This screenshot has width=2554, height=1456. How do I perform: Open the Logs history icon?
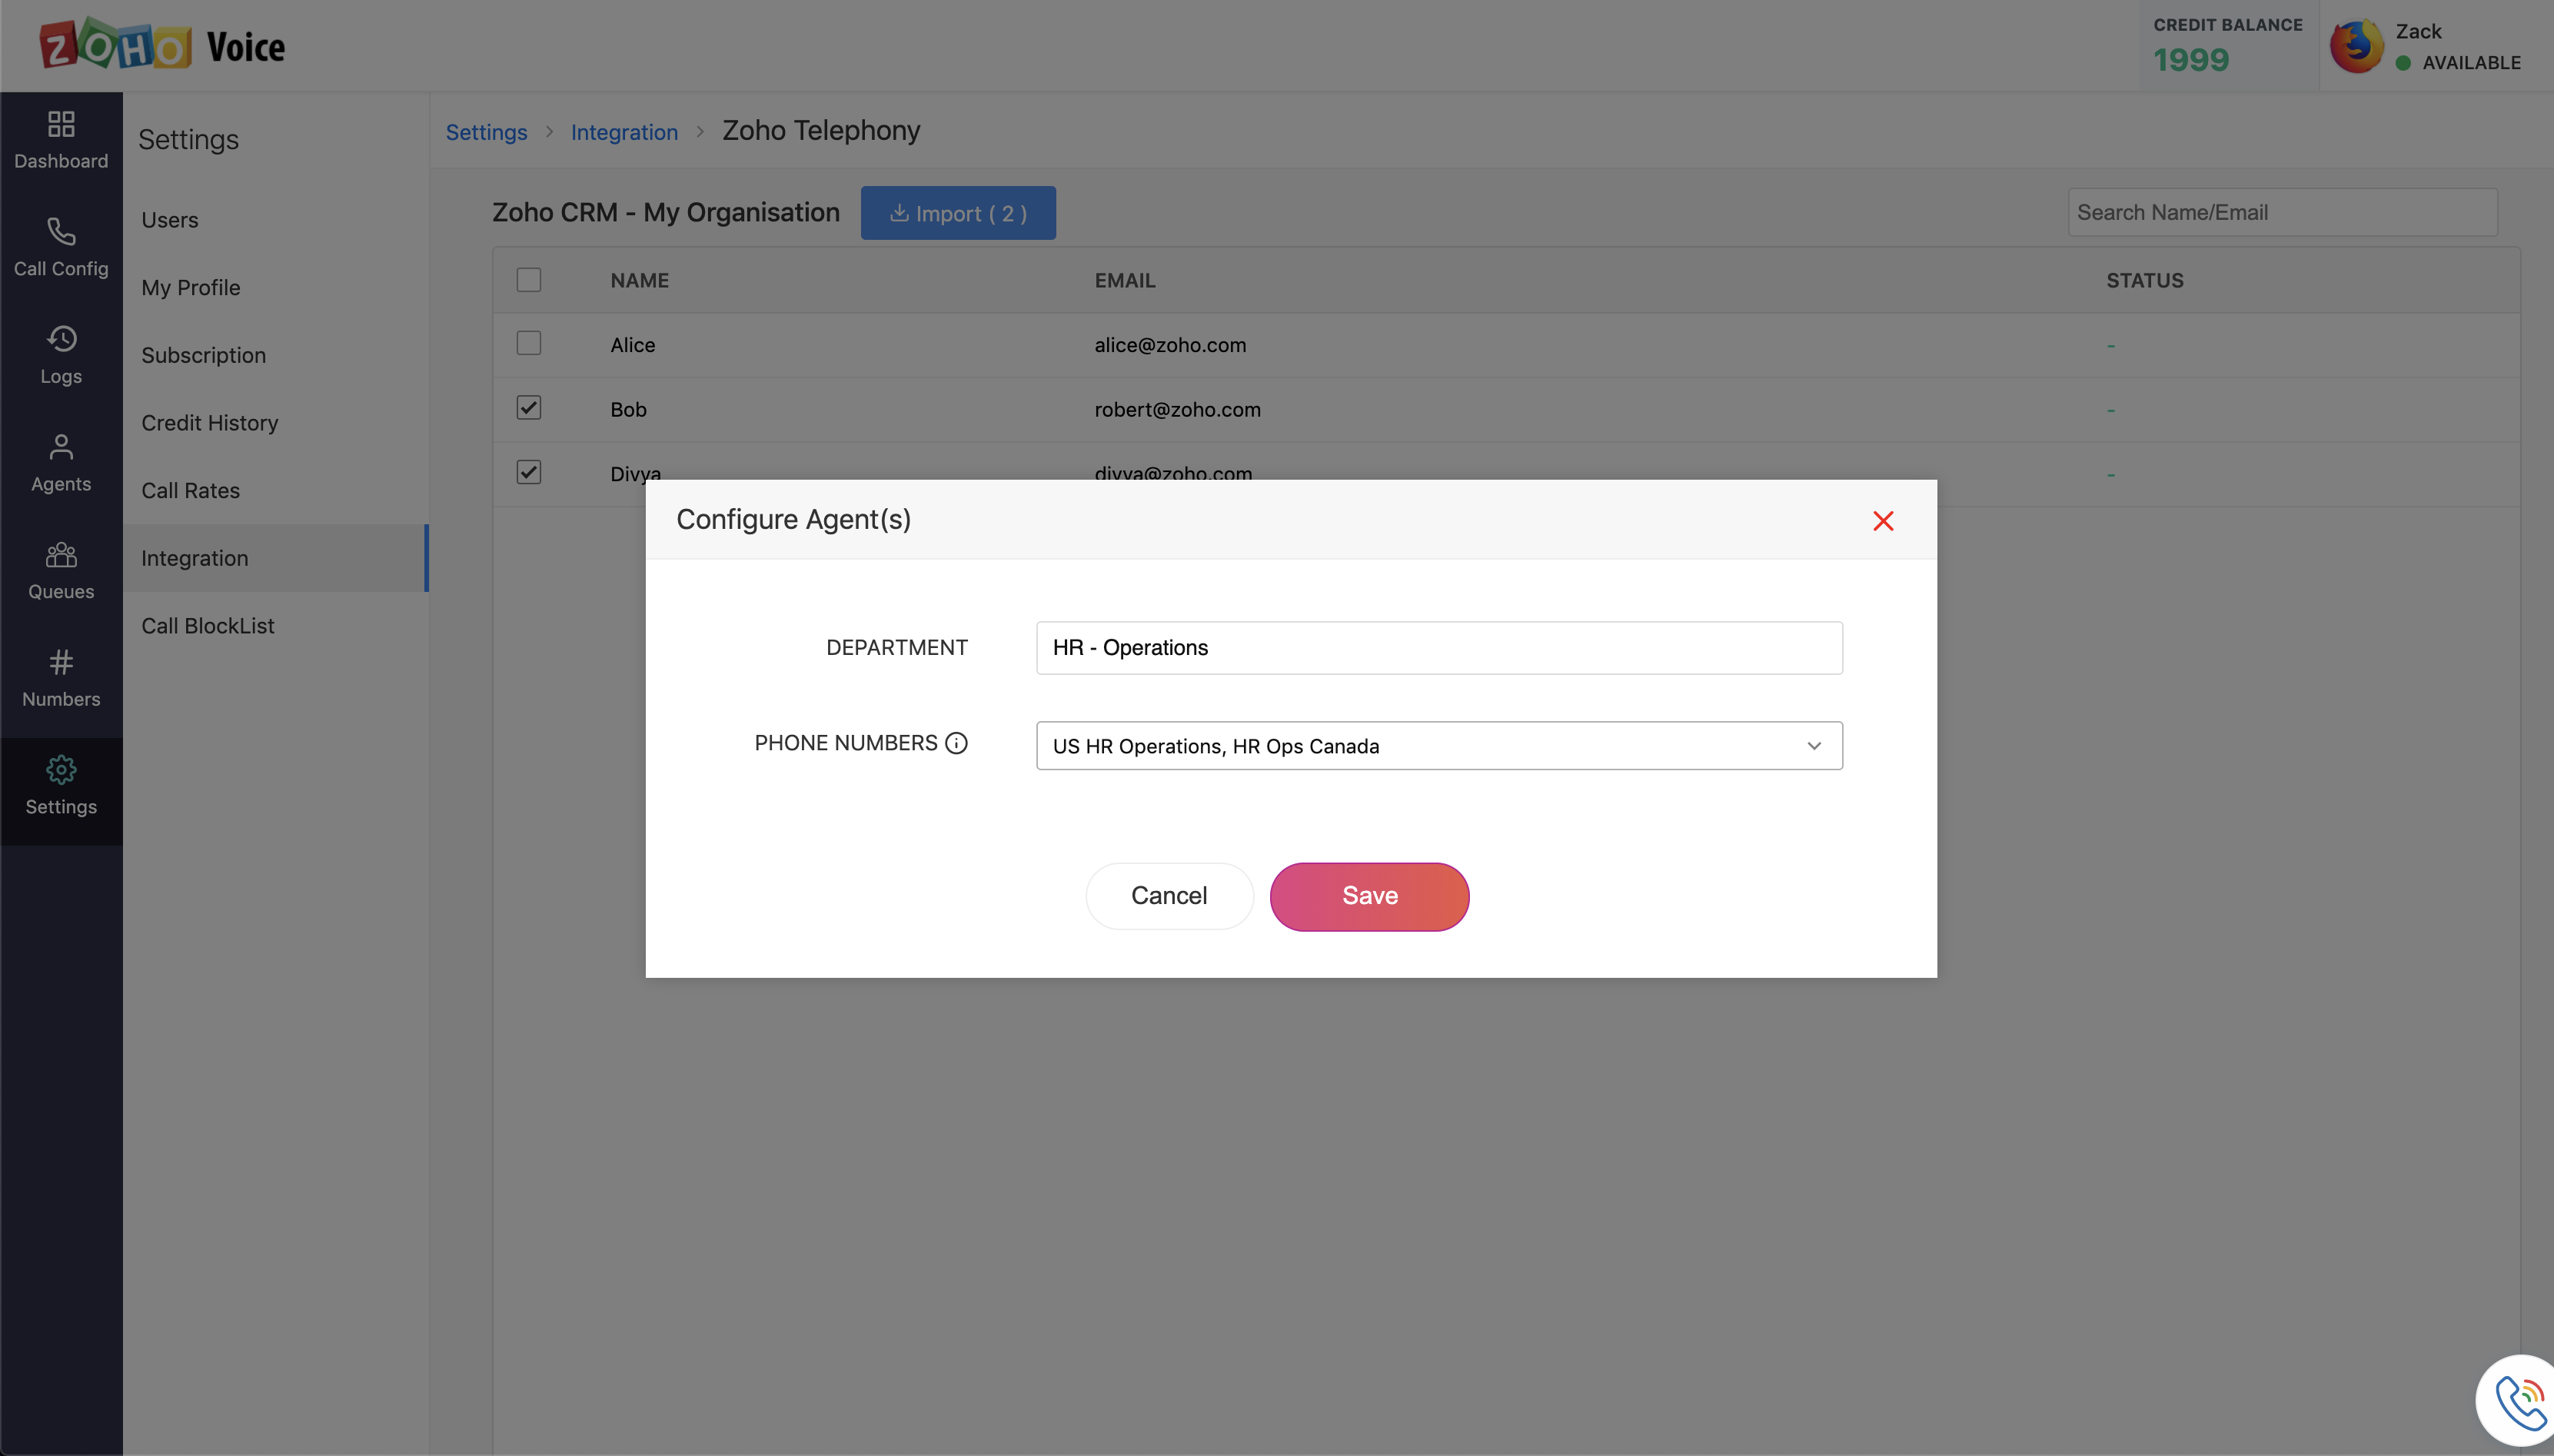(61, 339)
